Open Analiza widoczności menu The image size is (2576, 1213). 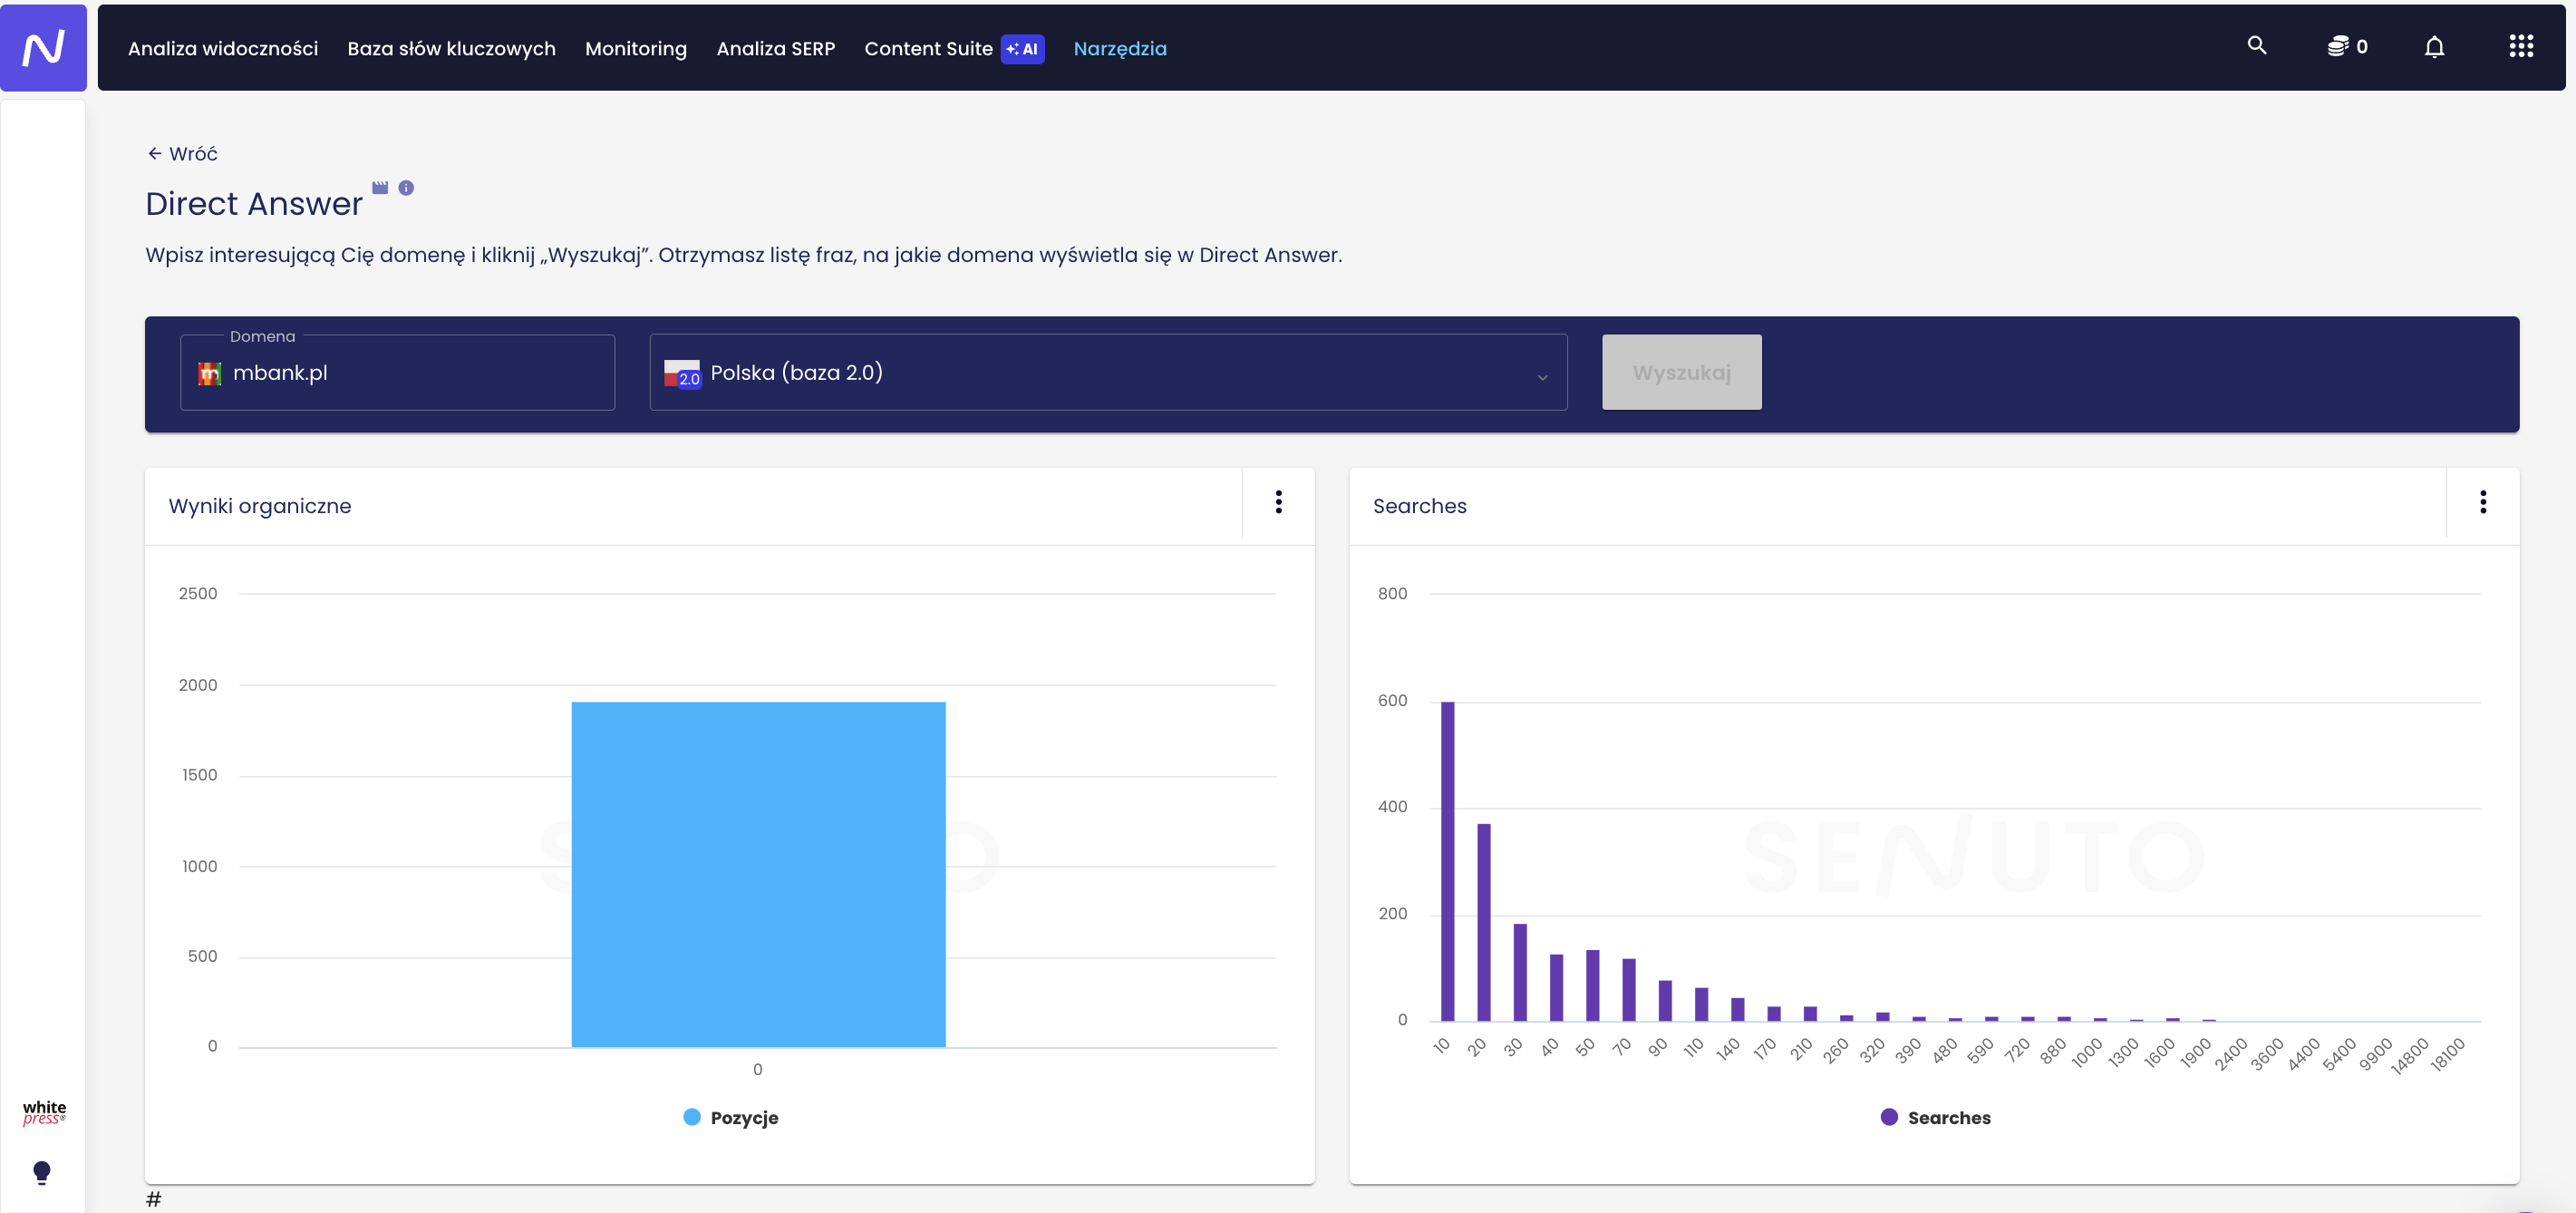223,48
